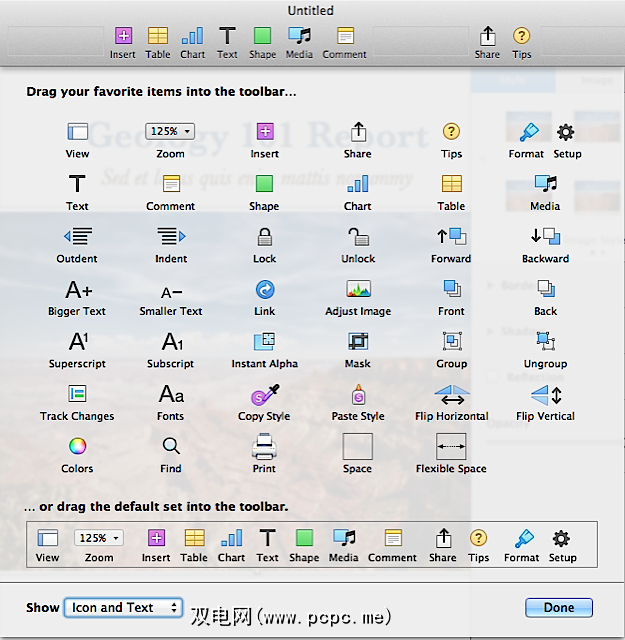Image resolution: width=625 pixels, height=640 pixels.
Task: Click the Copy Style eyedropper icon
Action: pyautogui.click(x=264, y=395)
